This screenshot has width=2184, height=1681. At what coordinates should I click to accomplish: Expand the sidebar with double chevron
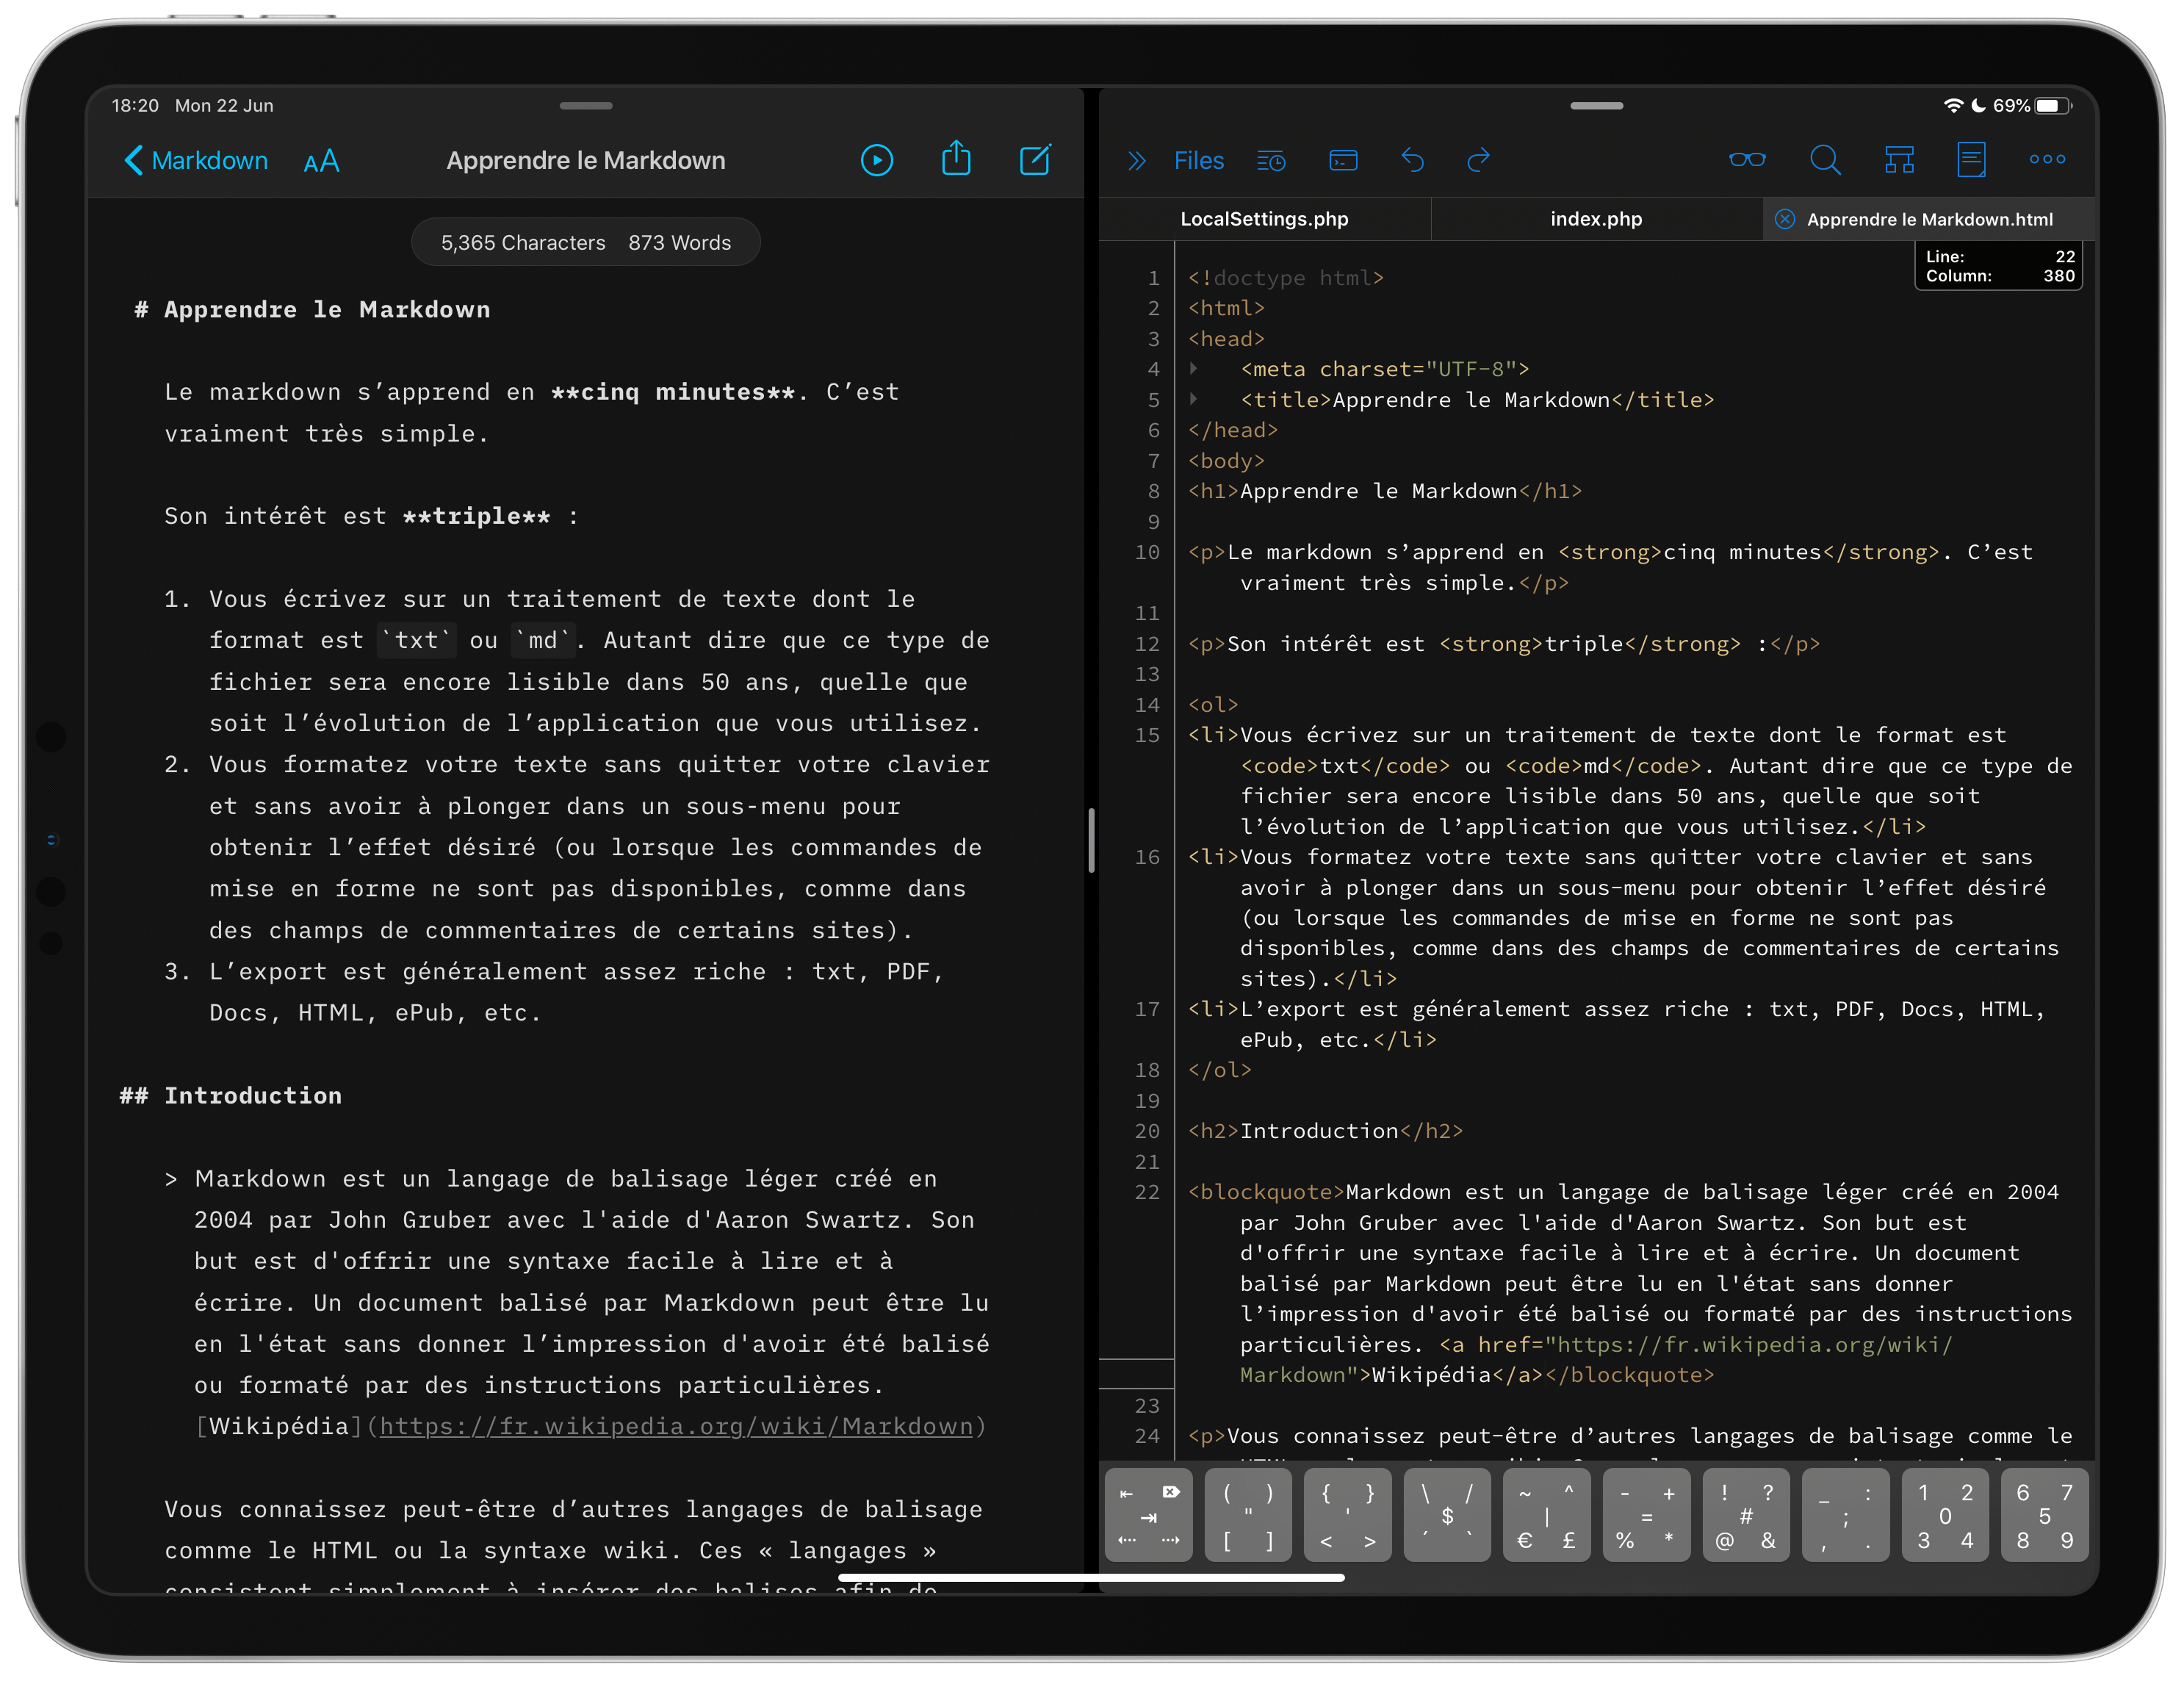click(x=1136, y=161)
